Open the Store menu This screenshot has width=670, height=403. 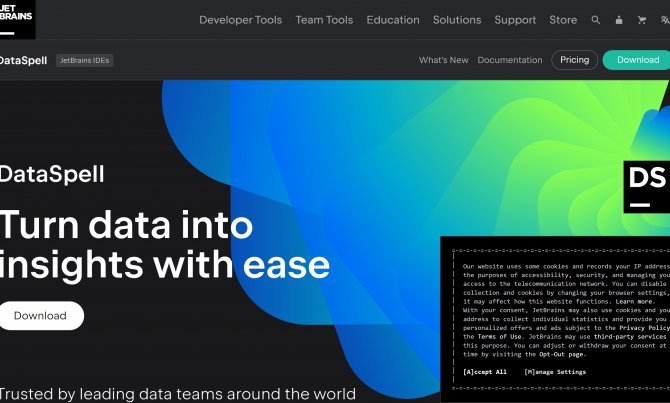563,20
